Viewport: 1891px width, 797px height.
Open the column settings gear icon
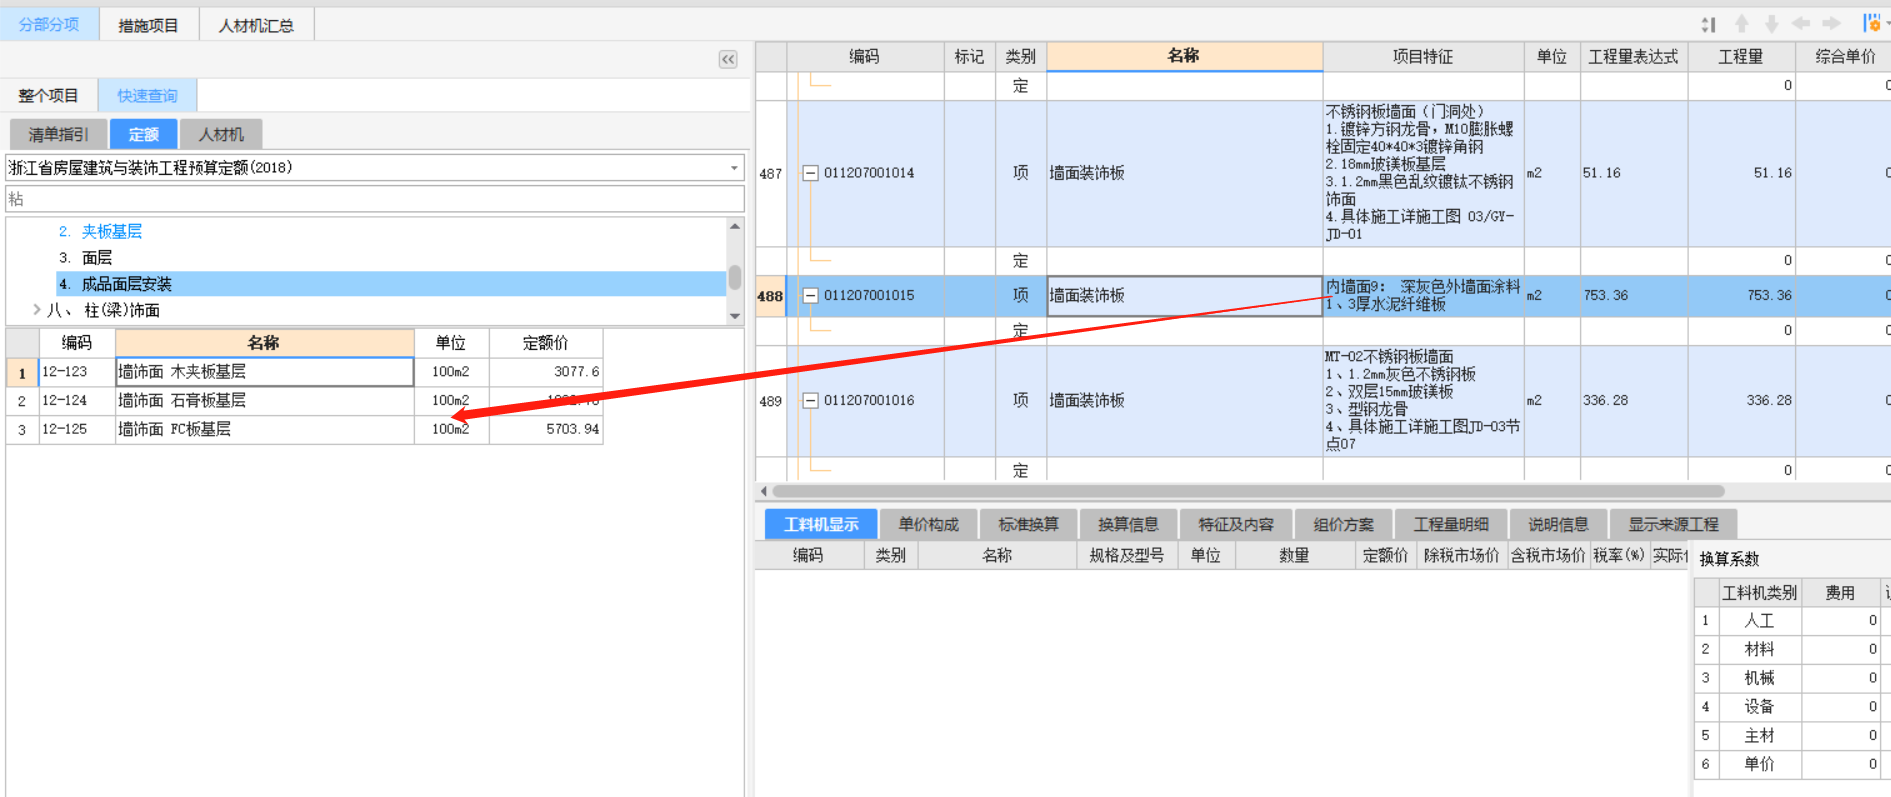[1871, 24]
